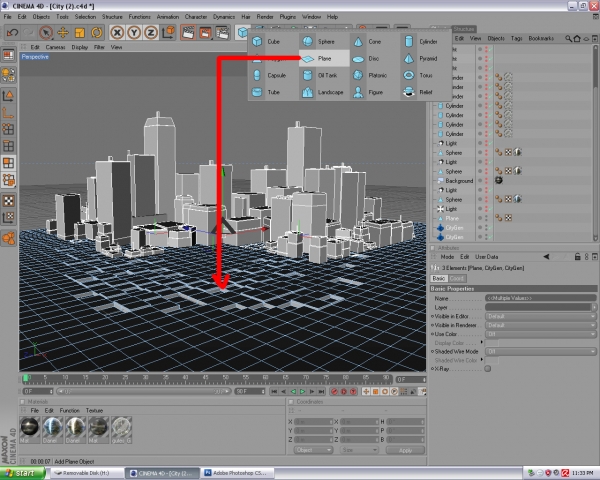Choose Plane from primitives palette

click(x=324, y=59)
